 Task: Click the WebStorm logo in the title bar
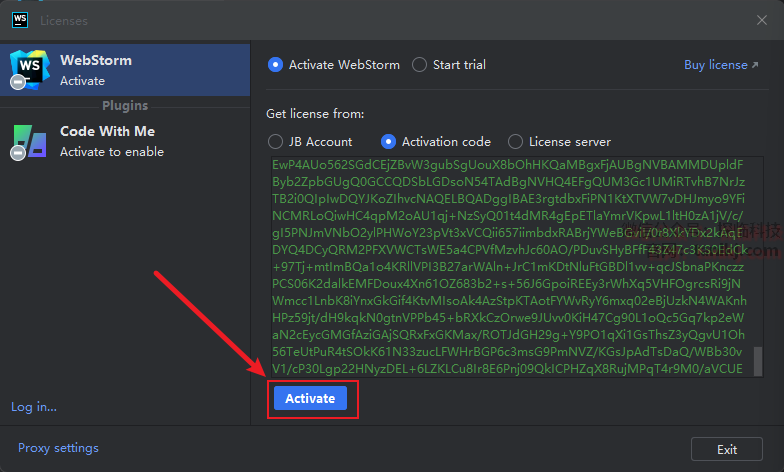pyautogui.click(x=19, y=20)
